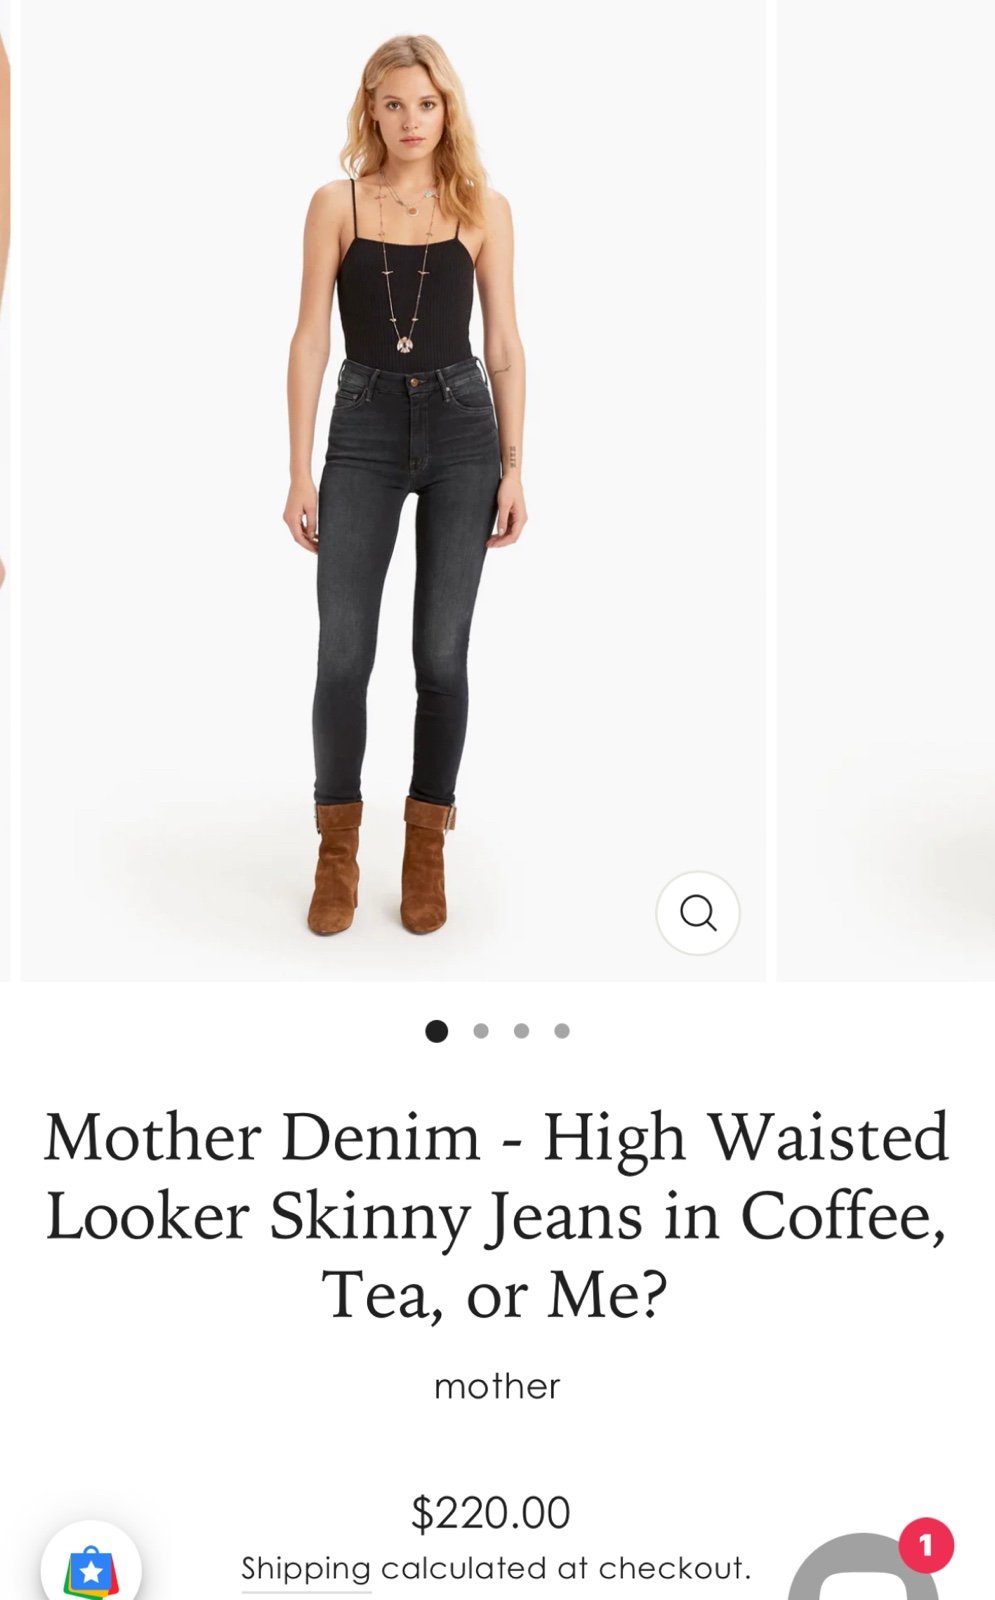Show the next product image on right edge
995x1600 pixels.
point(886,490)
